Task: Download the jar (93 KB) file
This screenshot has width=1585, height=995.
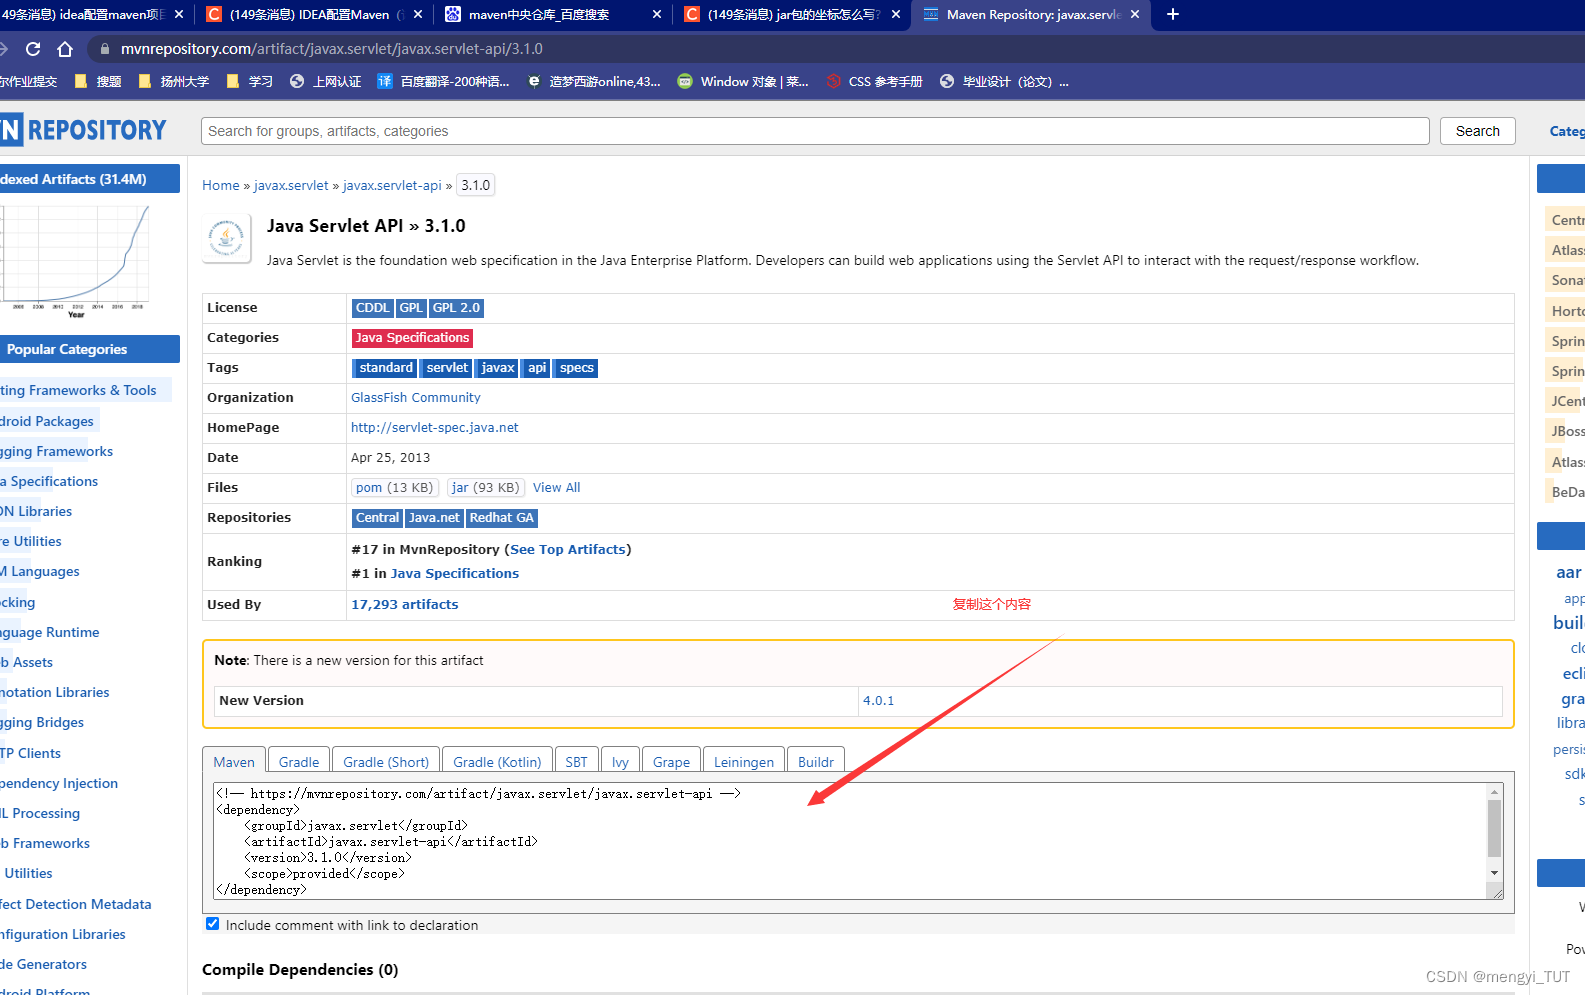Action: (485, 487)
